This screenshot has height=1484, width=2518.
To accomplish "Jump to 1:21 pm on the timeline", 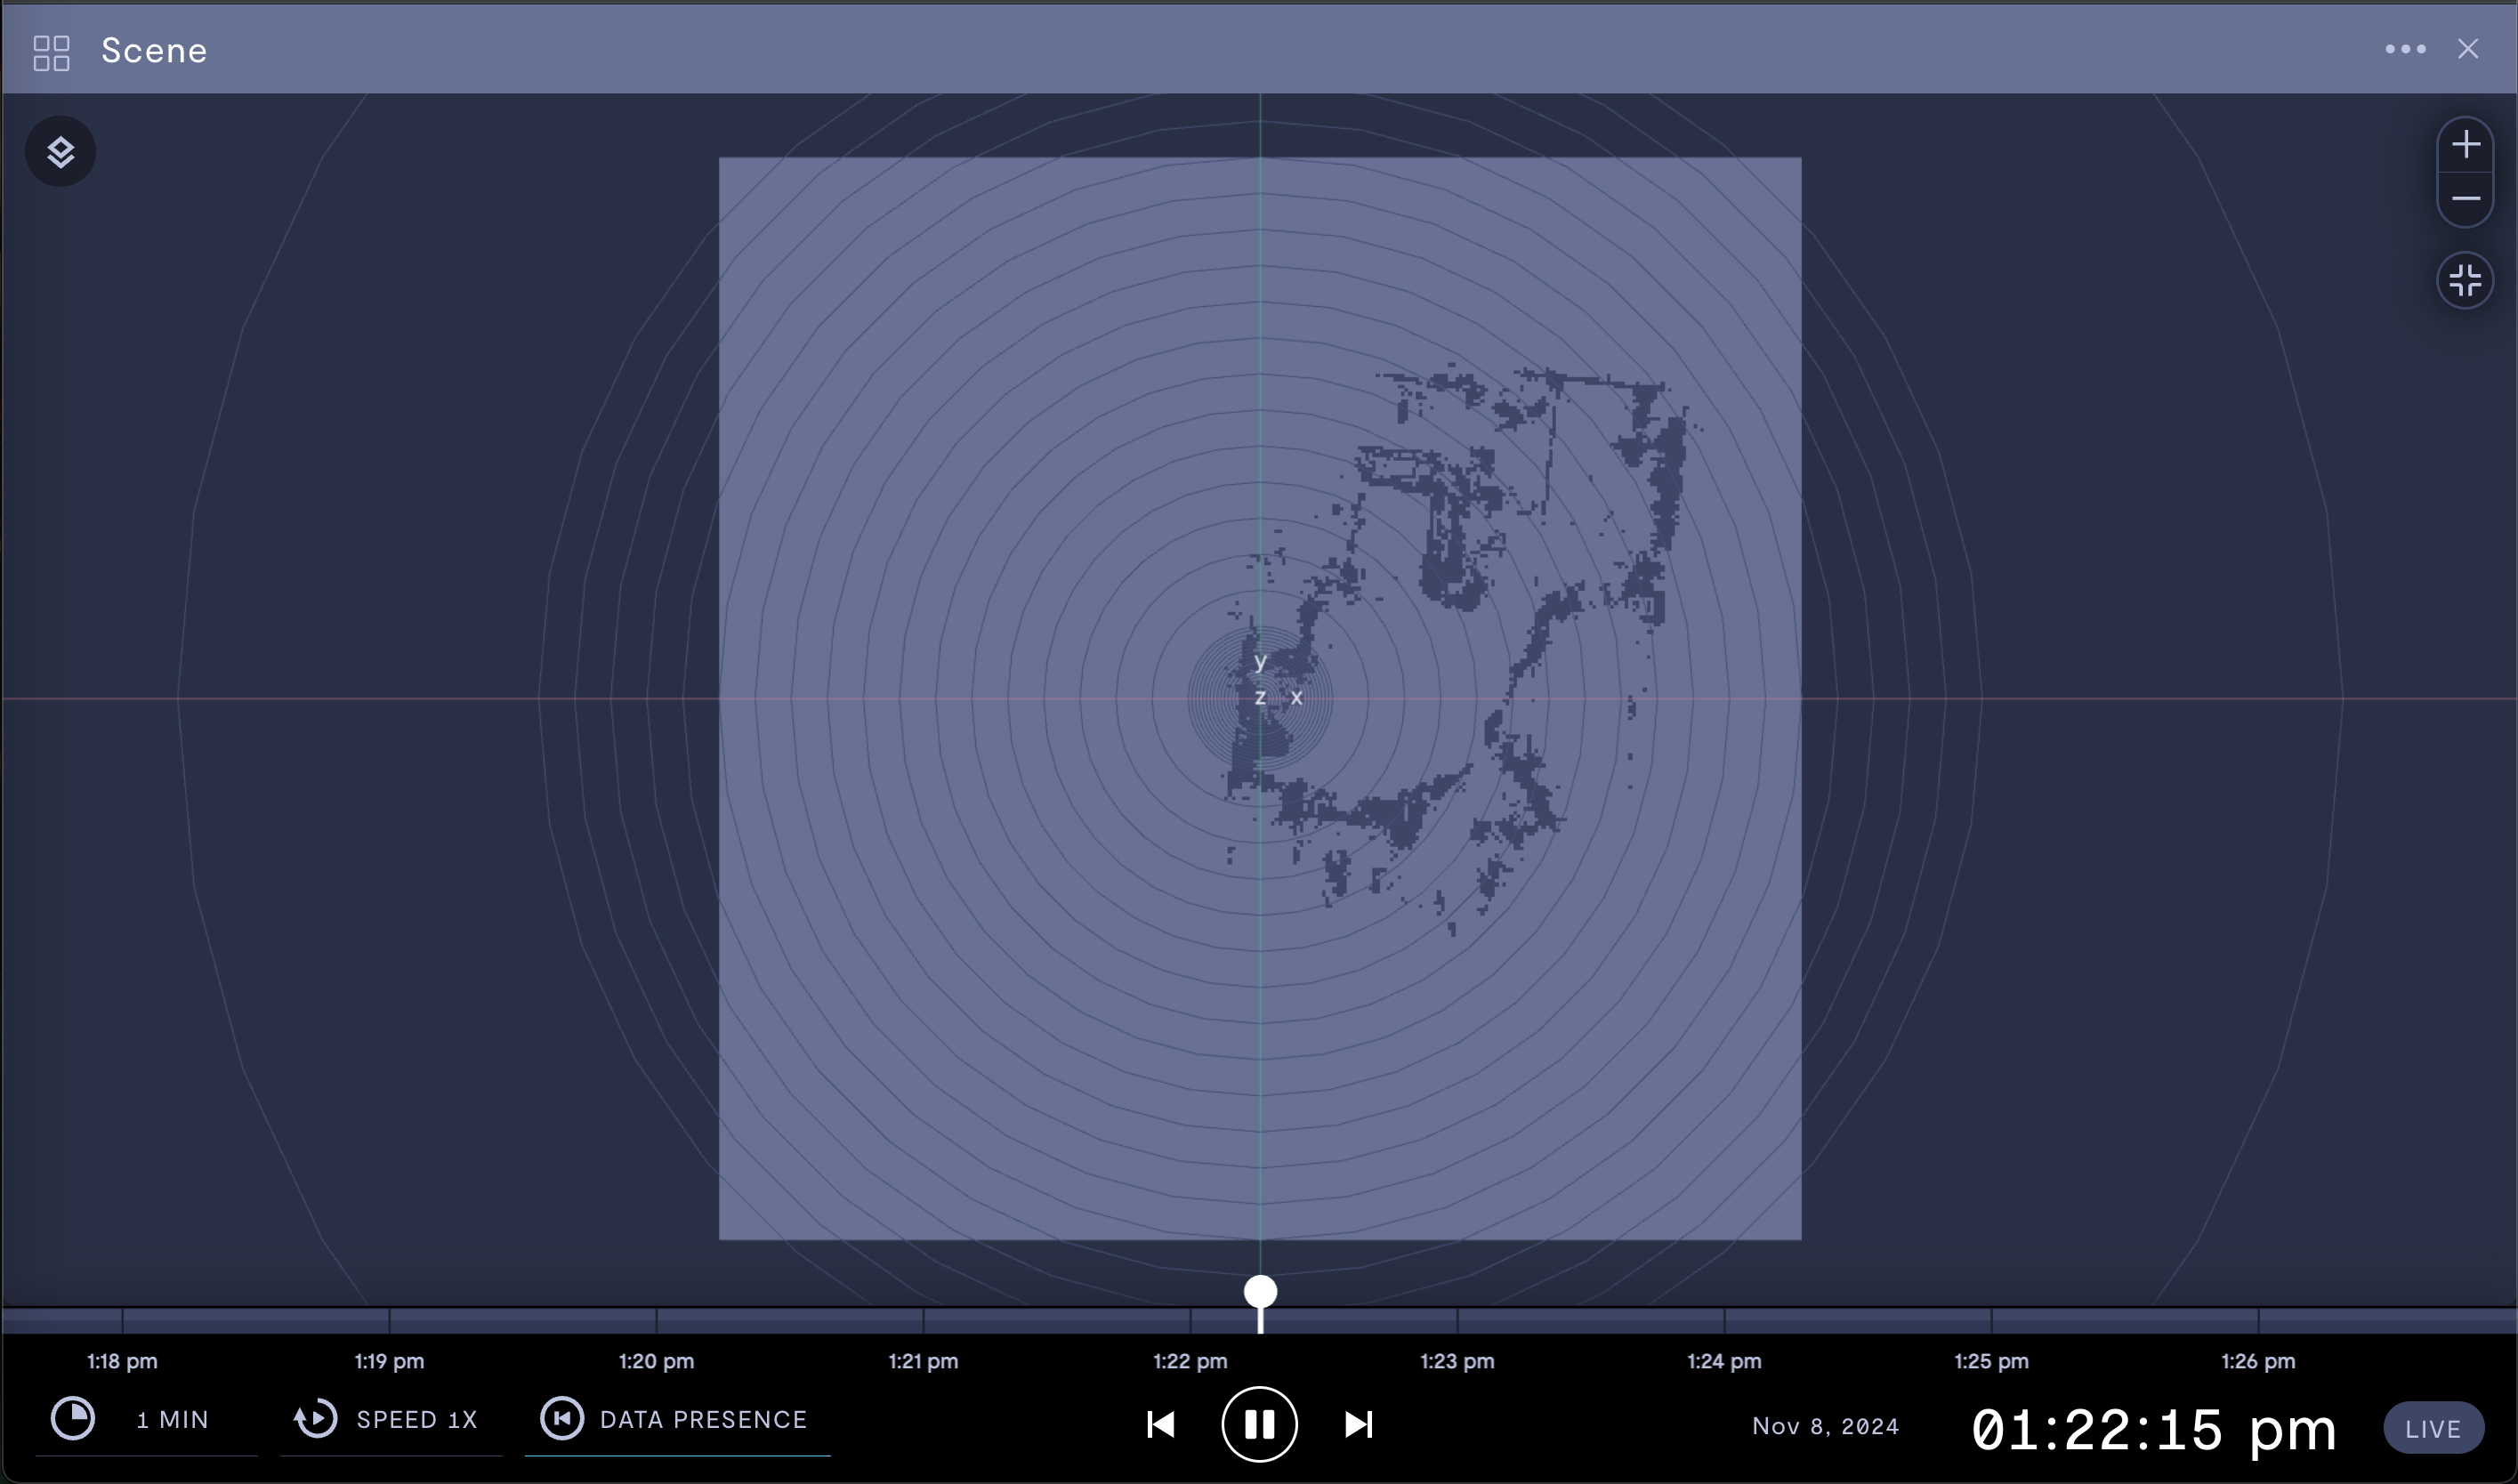I will (923, 1361).
